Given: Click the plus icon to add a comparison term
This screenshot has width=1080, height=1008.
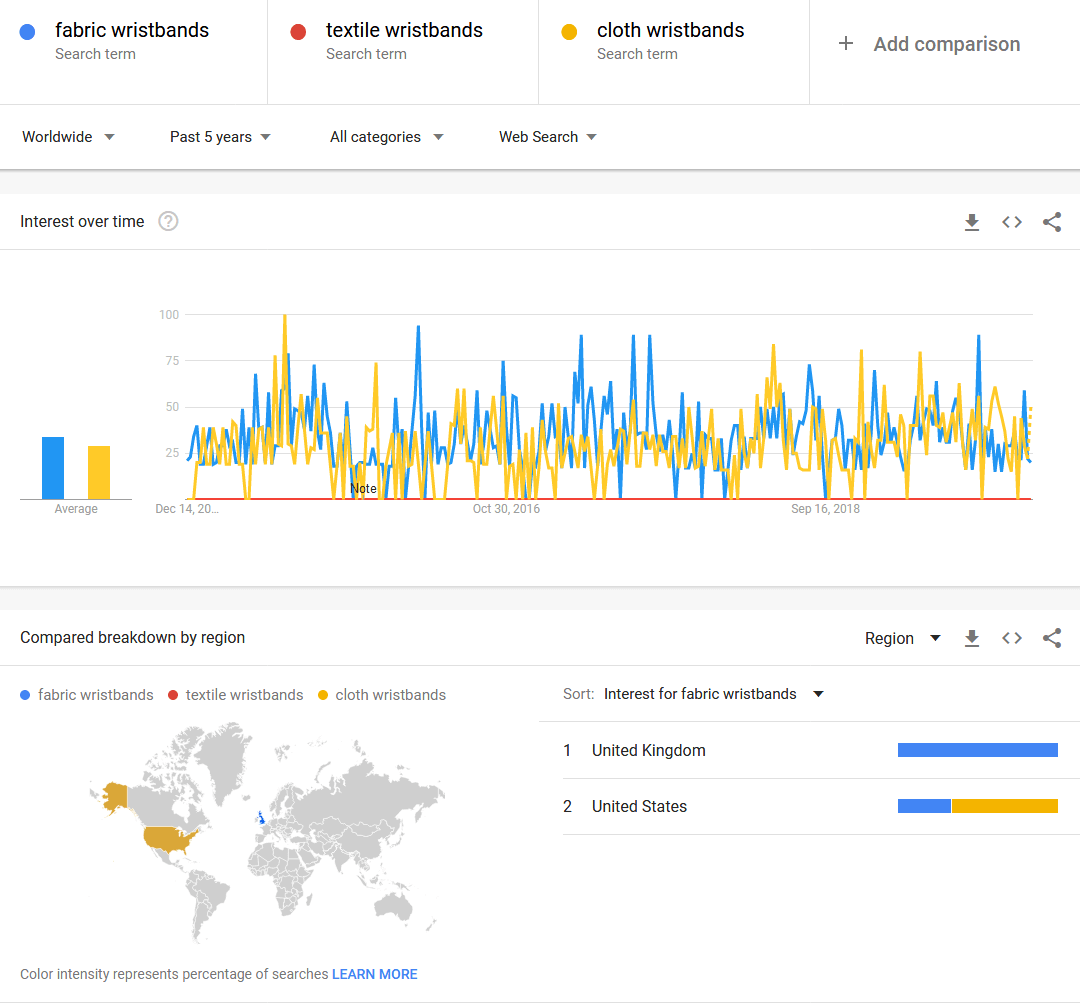Looking at the screenshot, I should coord(846,44).
